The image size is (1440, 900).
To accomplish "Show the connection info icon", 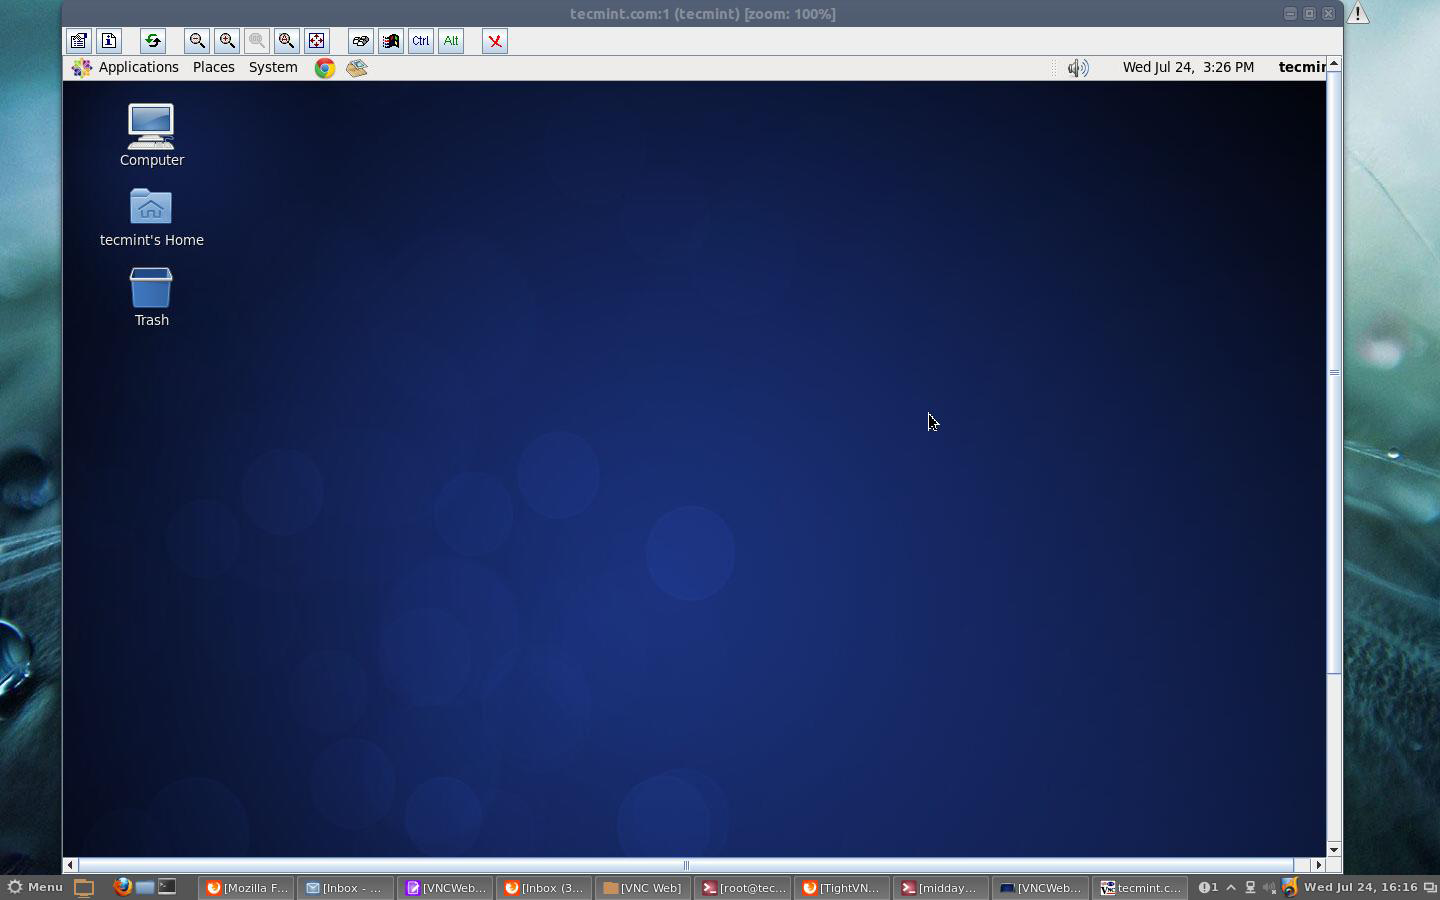I will 109,41.
